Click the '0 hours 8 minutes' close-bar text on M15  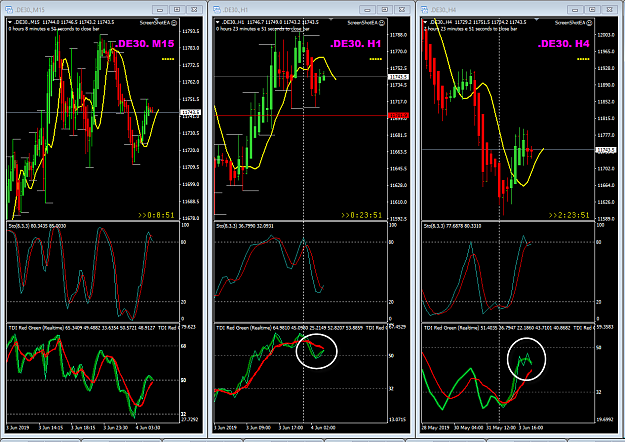54,29
